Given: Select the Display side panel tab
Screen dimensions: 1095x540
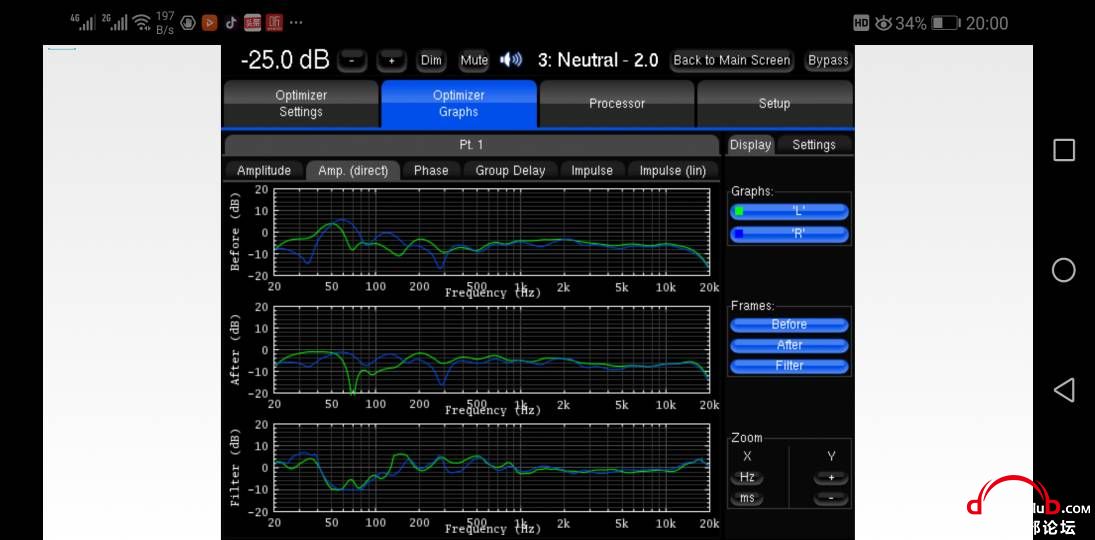Looking at the screenshot, I should coord(751,145).
